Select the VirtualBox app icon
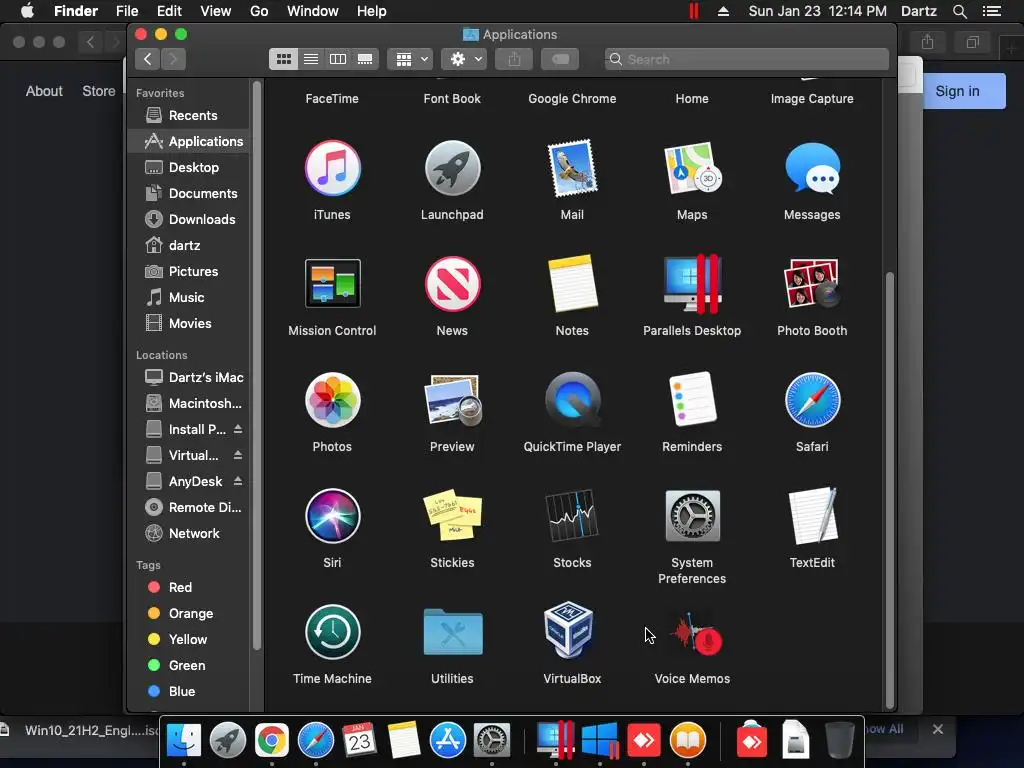Screen dimensions: 1024x768 pyautogui.click(x=569, y=630)
